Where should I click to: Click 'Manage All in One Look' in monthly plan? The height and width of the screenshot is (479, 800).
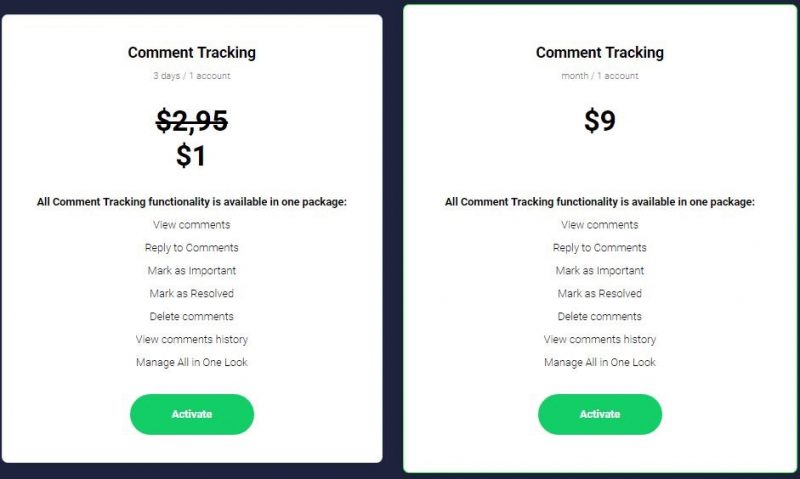[600, 362]
